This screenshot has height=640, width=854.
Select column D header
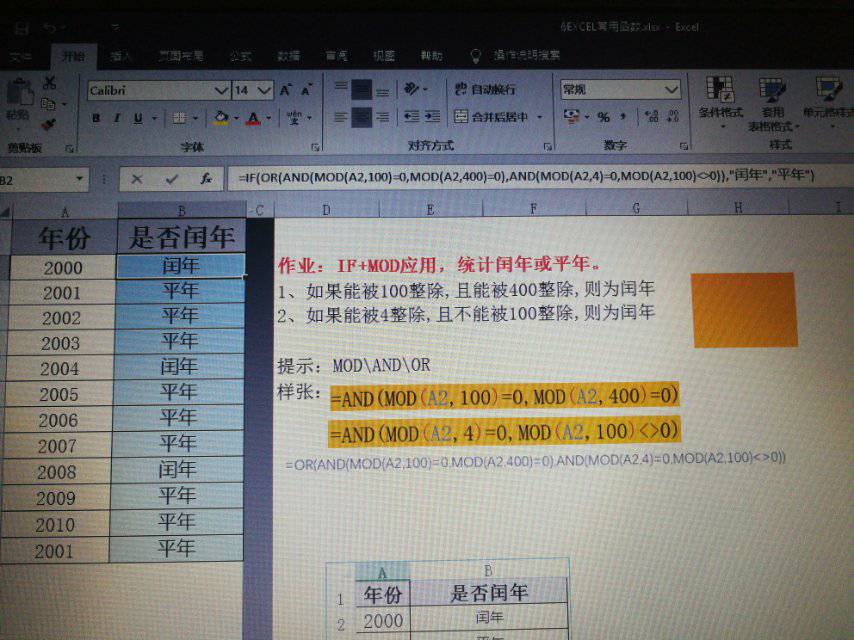coord(326,210)
